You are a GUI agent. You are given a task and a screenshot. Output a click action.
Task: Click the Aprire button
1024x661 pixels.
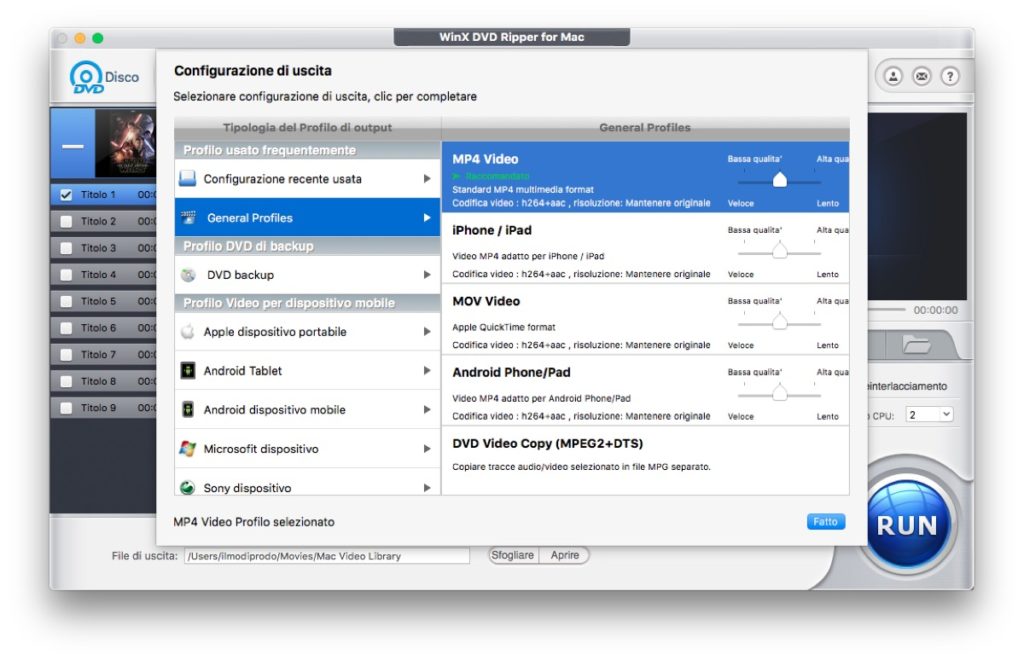point(565,555)
